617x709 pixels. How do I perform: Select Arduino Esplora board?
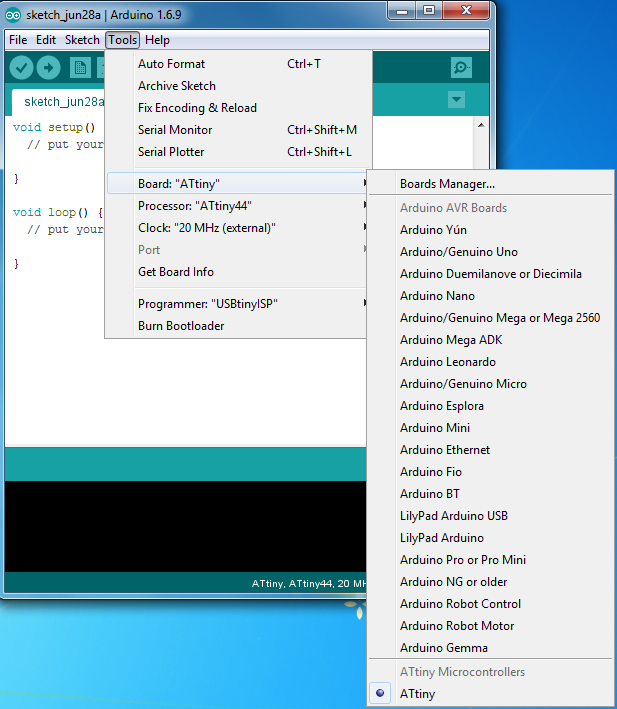click(x=490, y=406)
